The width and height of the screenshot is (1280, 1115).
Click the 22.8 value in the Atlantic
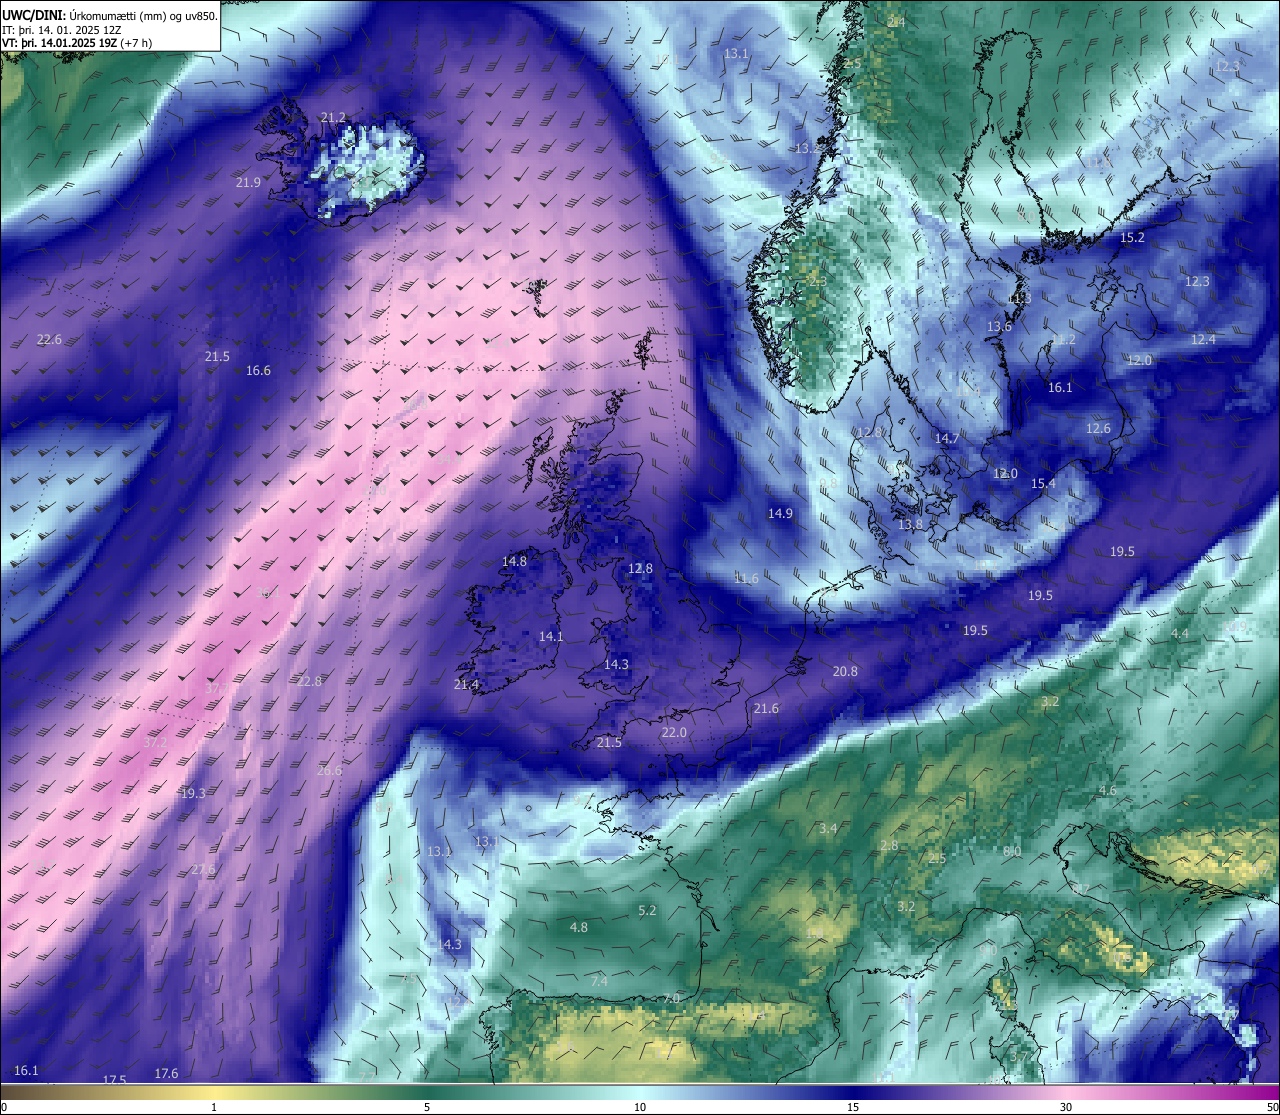point(309,682)
